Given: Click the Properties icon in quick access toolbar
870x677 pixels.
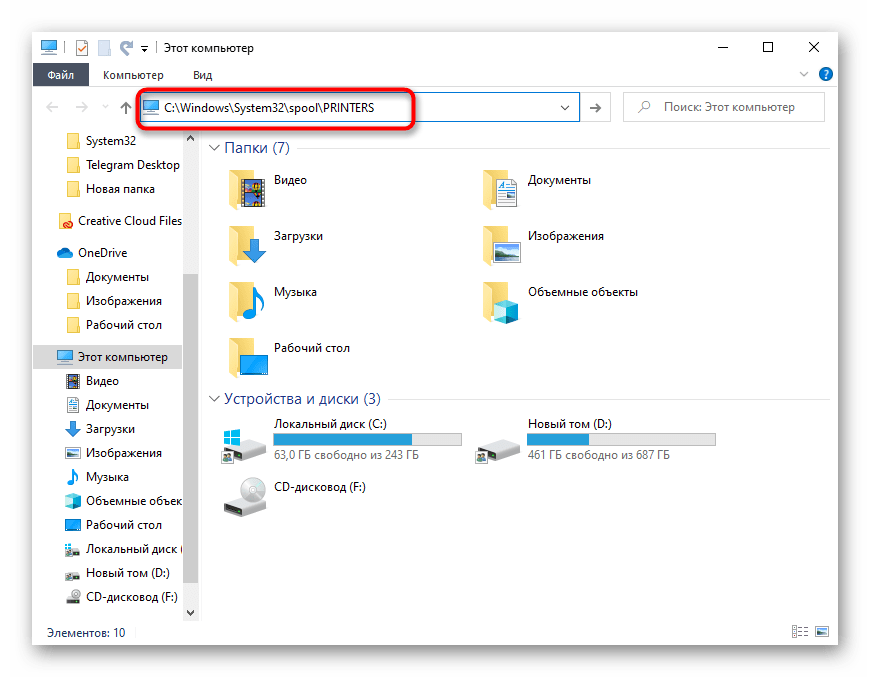Looking at the screenshot, I should pos(82,47).
